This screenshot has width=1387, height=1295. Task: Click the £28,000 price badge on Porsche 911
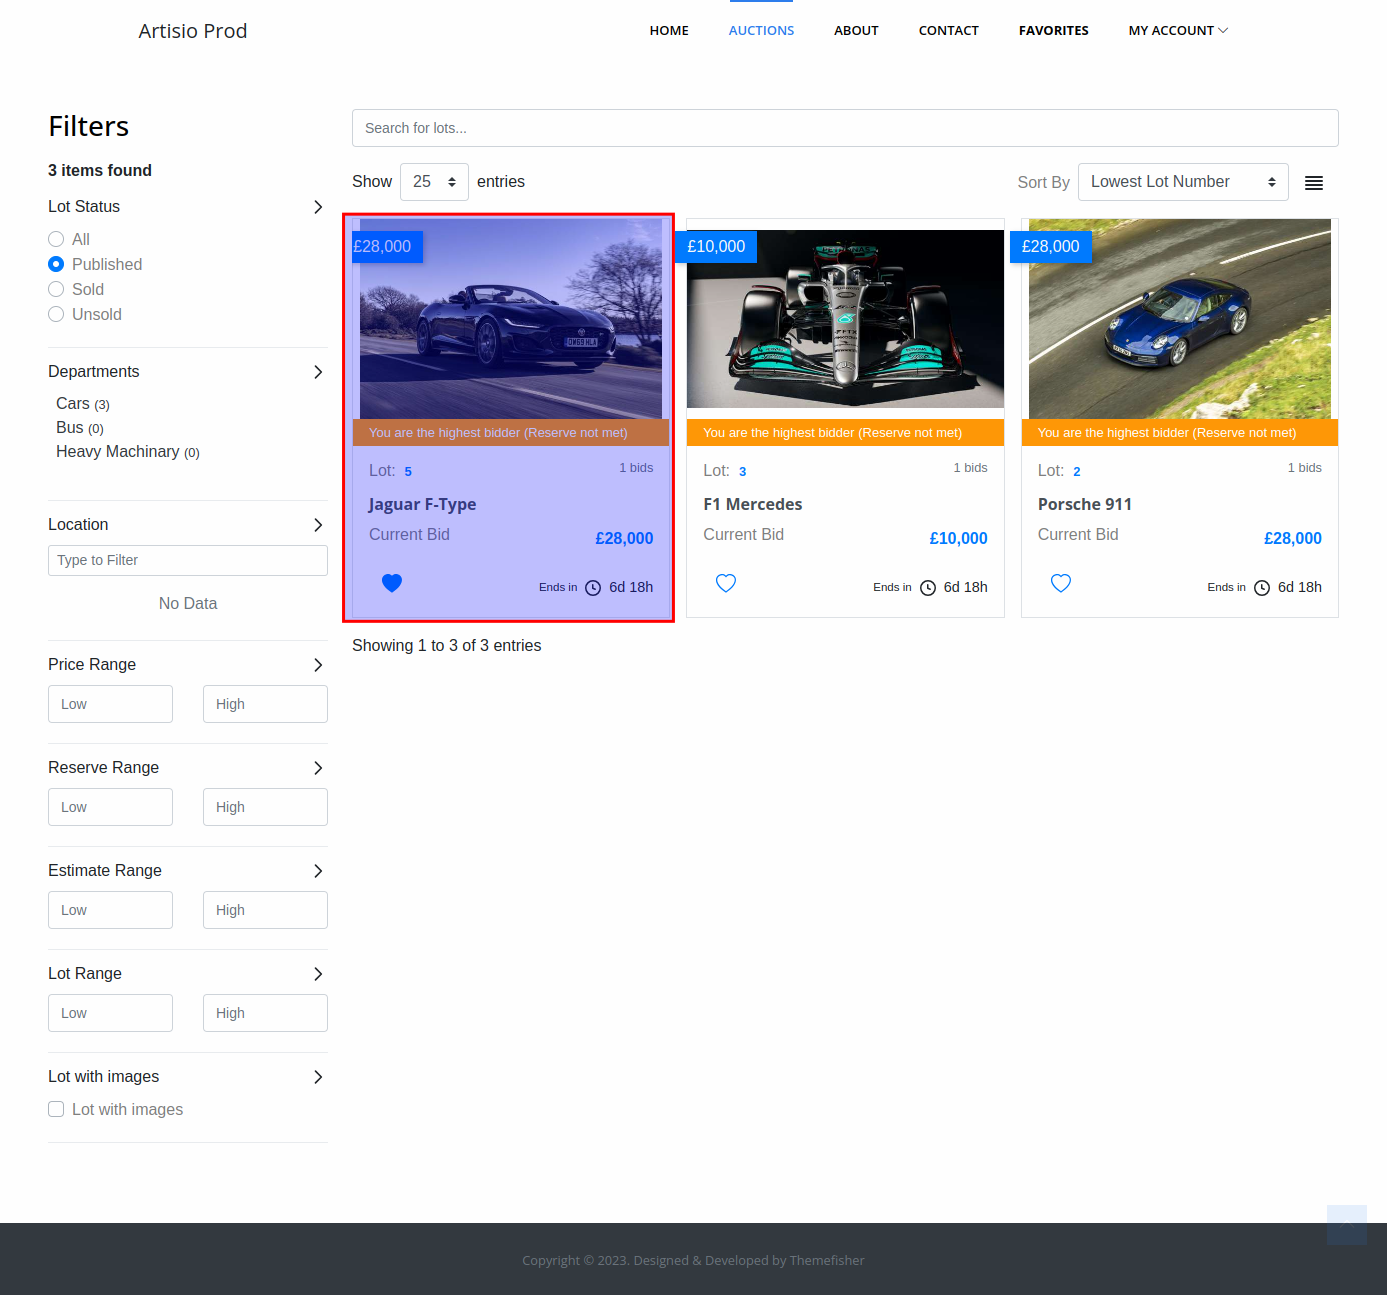click(x=1050, y=247)
